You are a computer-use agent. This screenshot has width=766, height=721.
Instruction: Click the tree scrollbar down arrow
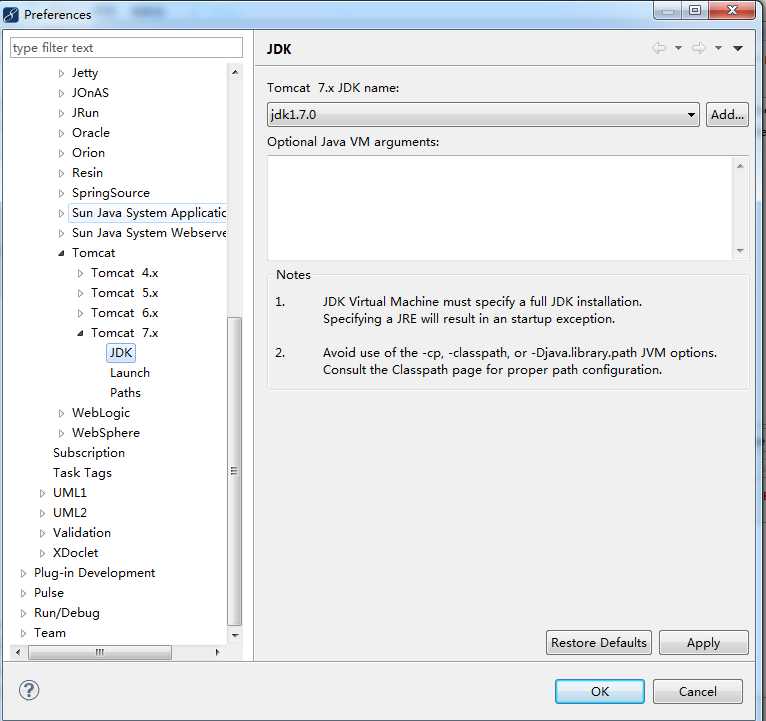coord(235,635)
